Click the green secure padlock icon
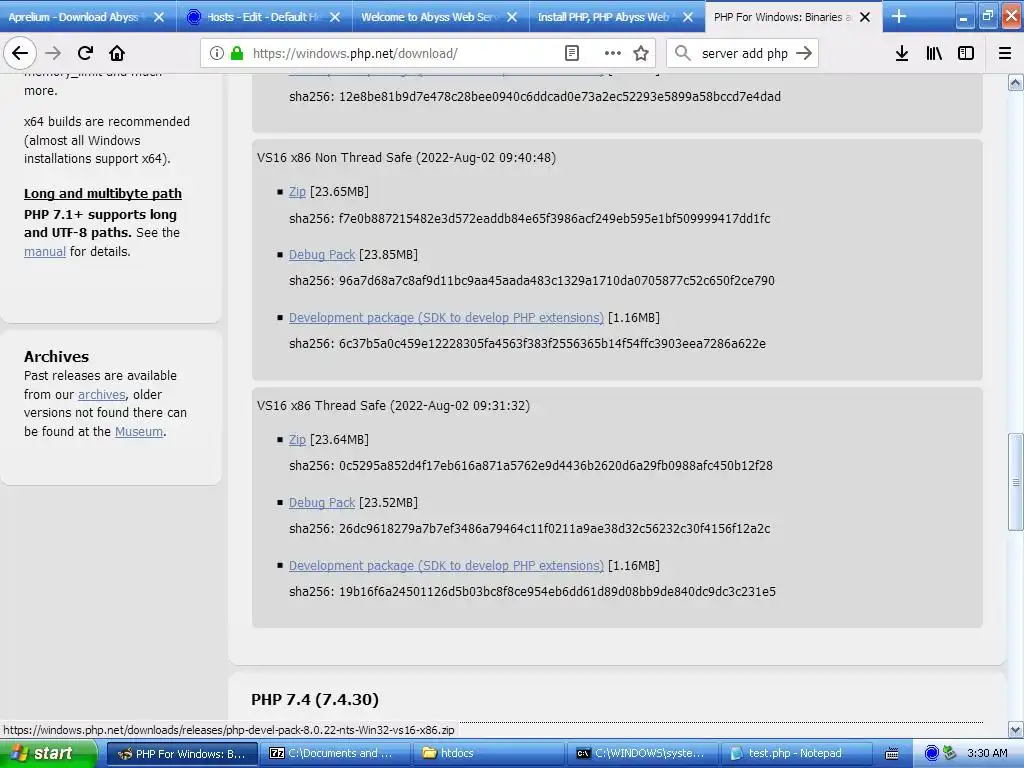Image resolution: width=1024 pixels, height=768 pixels. tap(237, 54)
